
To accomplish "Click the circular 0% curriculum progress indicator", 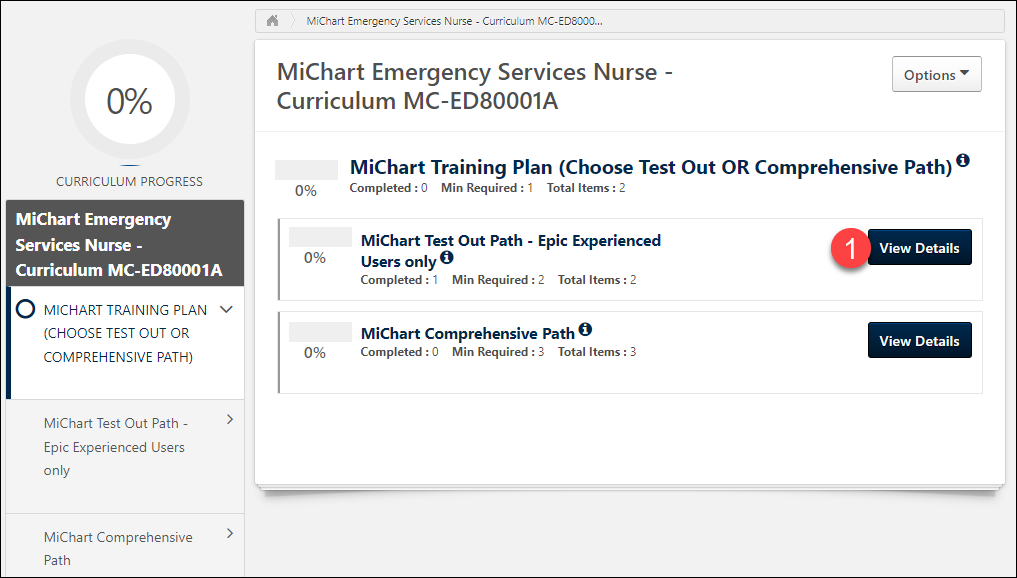I will pyautogui.click(x=129, y=101).
